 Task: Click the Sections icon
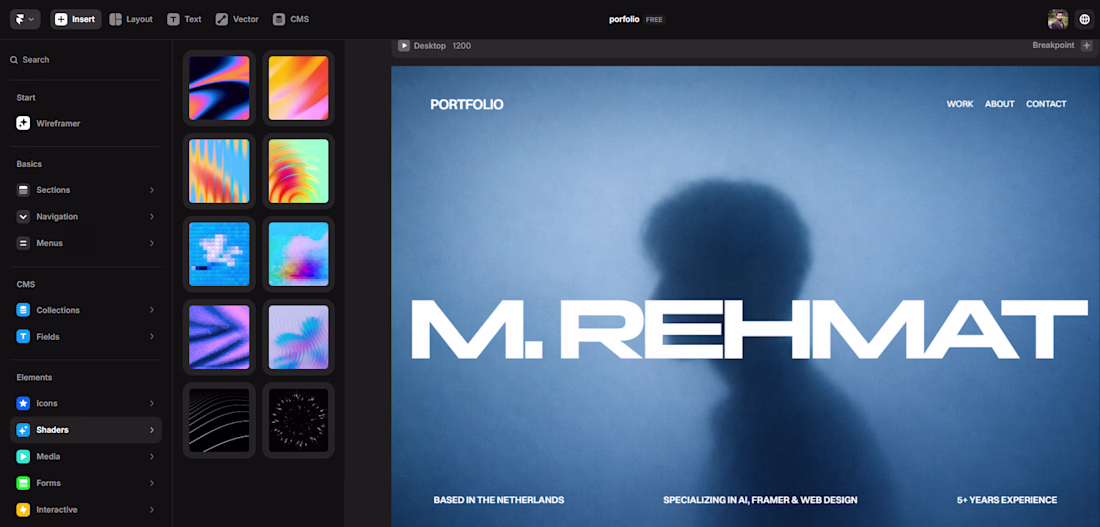click(x=23, y=190)
